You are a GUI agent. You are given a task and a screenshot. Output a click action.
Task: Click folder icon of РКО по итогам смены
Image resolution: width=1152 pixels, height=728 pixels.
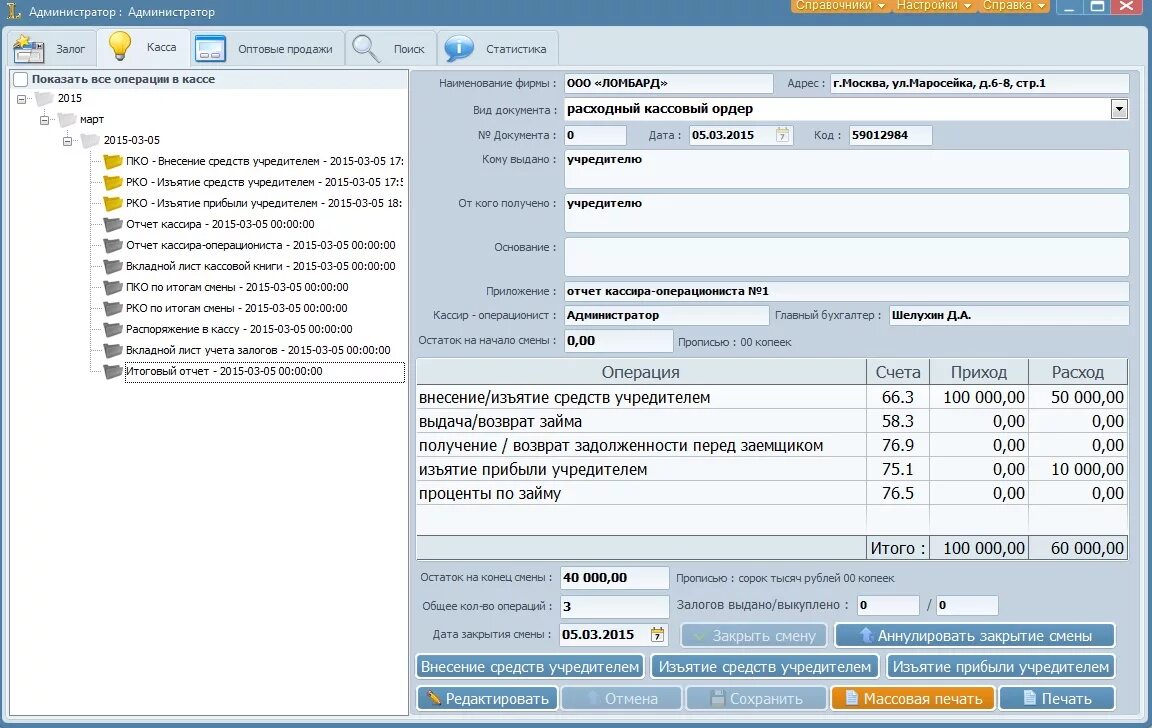point(112,309)
